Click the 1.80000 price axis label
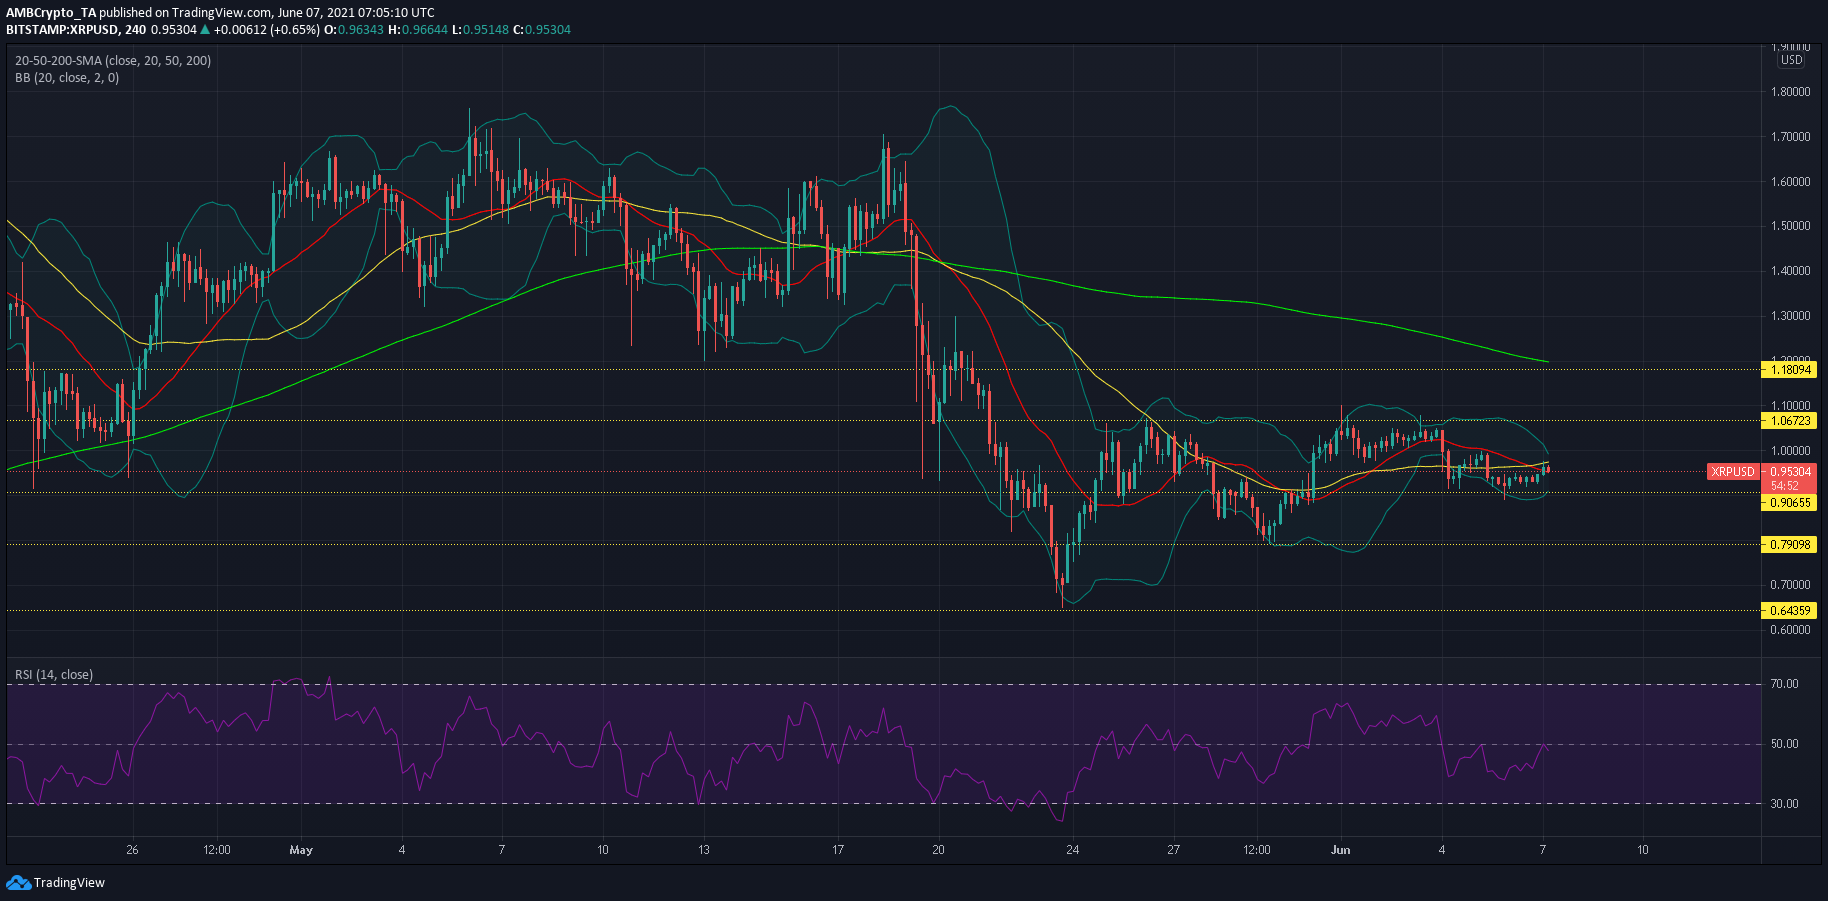 [1790, 91]
